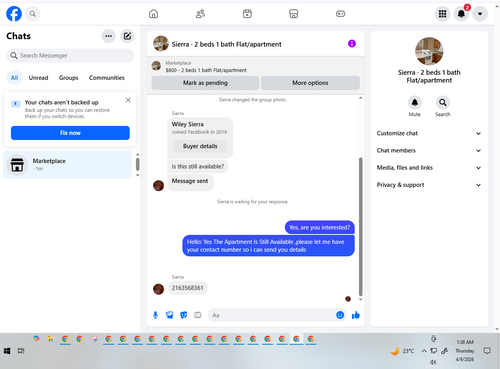Screen dimensions: 500x369
Task: Click Sierra's avatar beside the phone number
Action: [x=158, y=289]
